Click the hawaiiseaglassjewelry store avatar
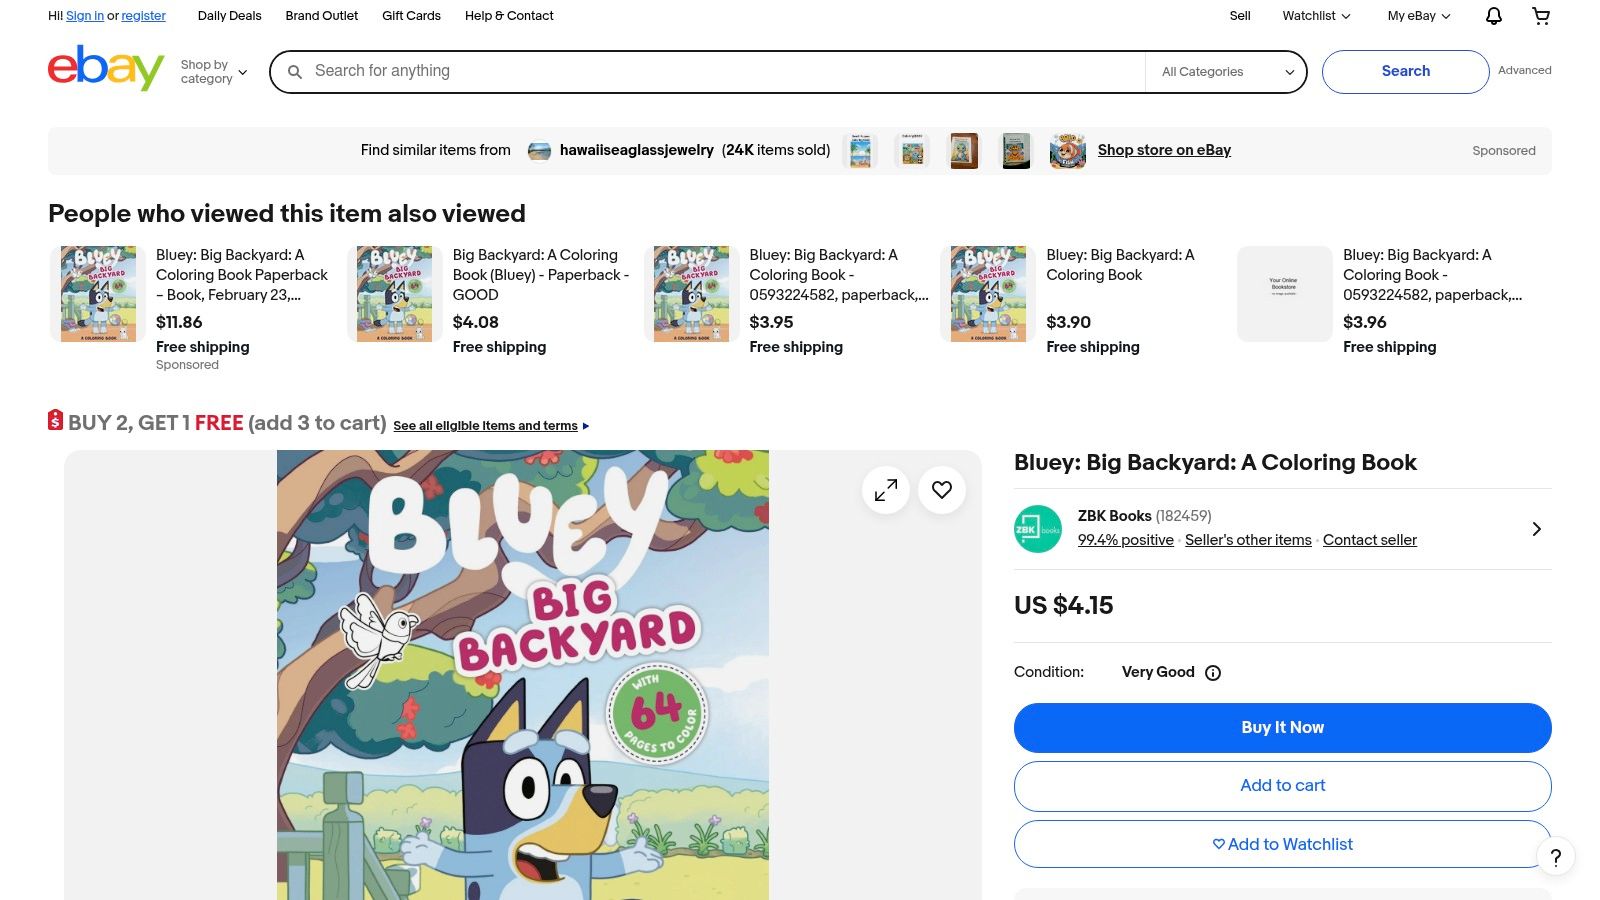 click(x=539, y=151)
